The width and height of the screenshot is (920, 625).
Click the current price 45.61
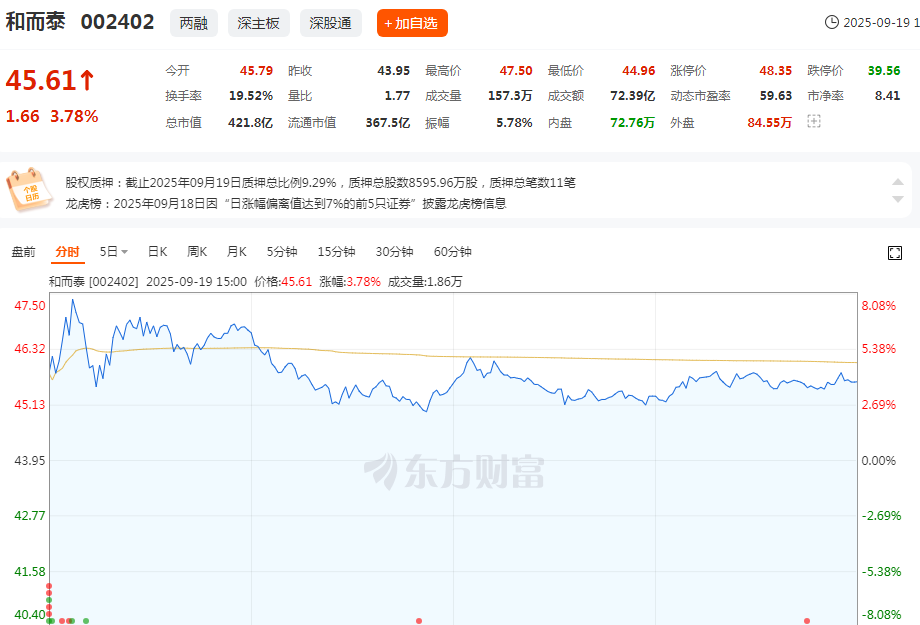[42, 80]
